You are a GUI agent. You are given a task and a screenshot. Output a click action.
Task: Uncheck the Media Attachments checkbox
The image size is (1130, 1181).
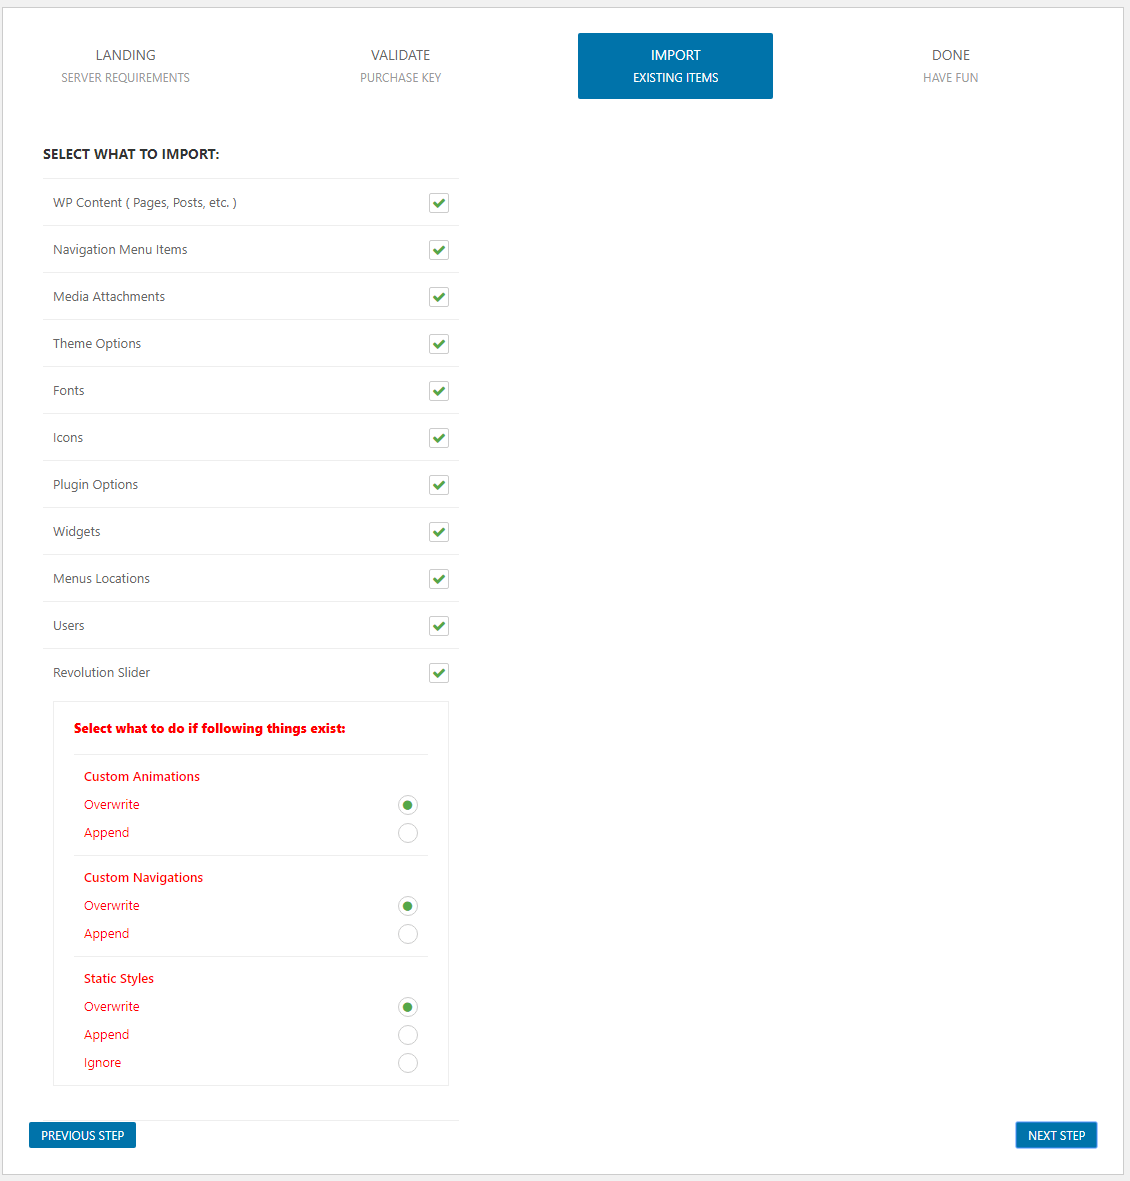pos(438,297)
